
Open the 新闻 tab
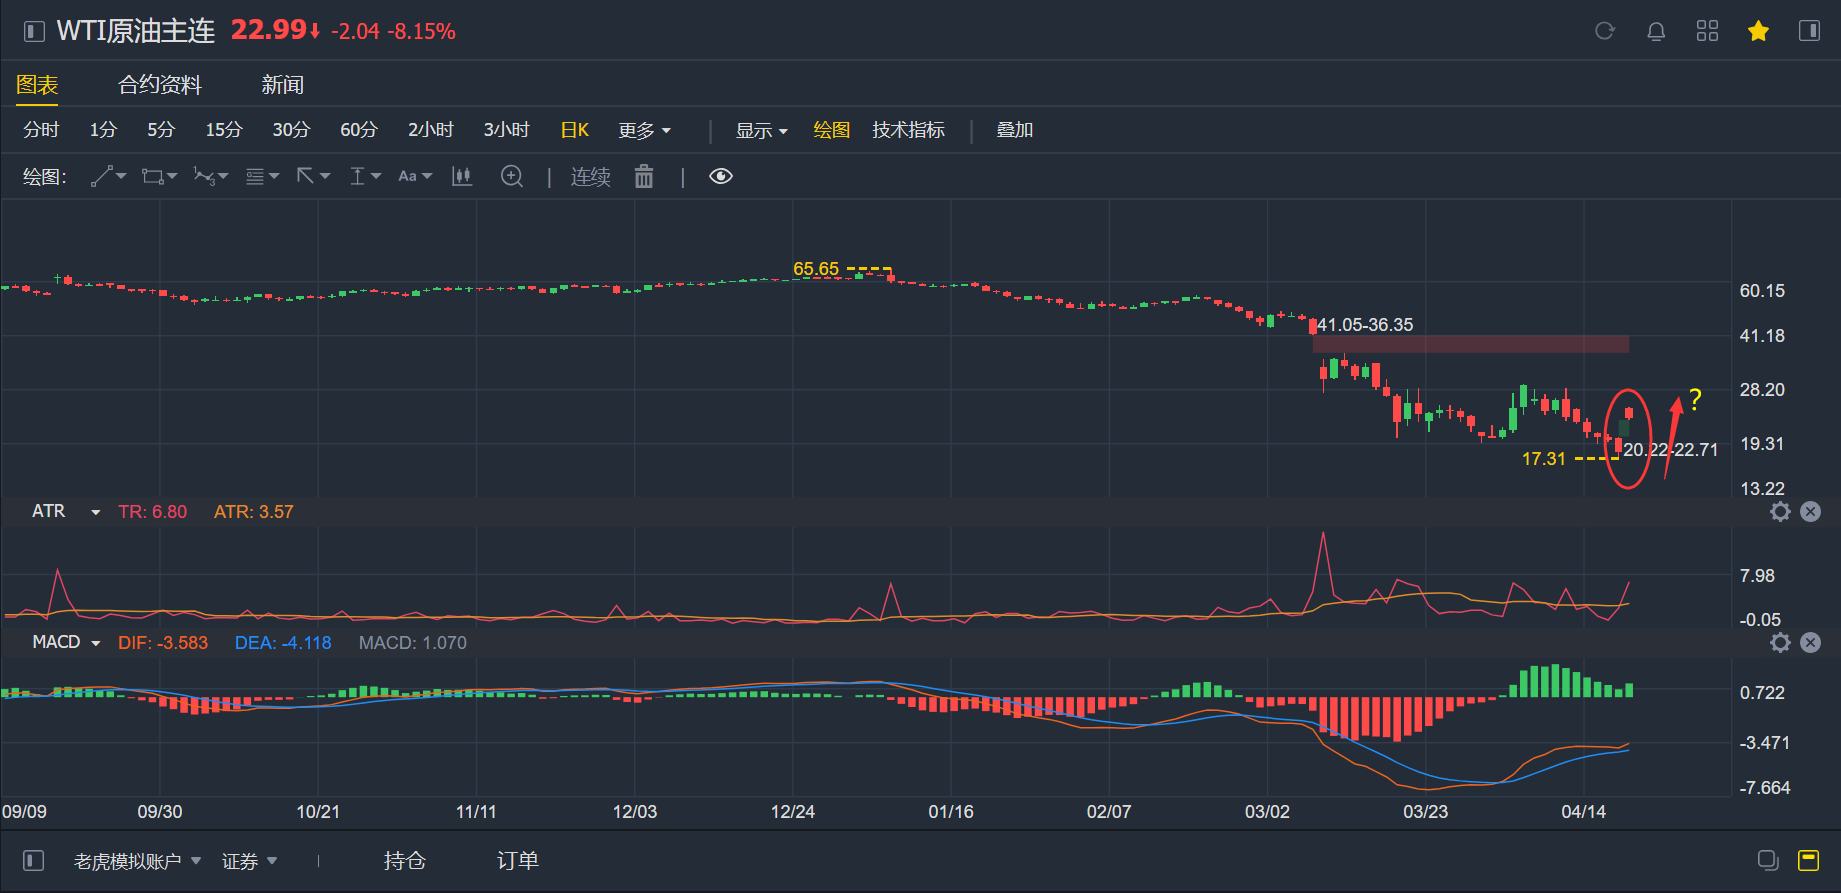282,85
